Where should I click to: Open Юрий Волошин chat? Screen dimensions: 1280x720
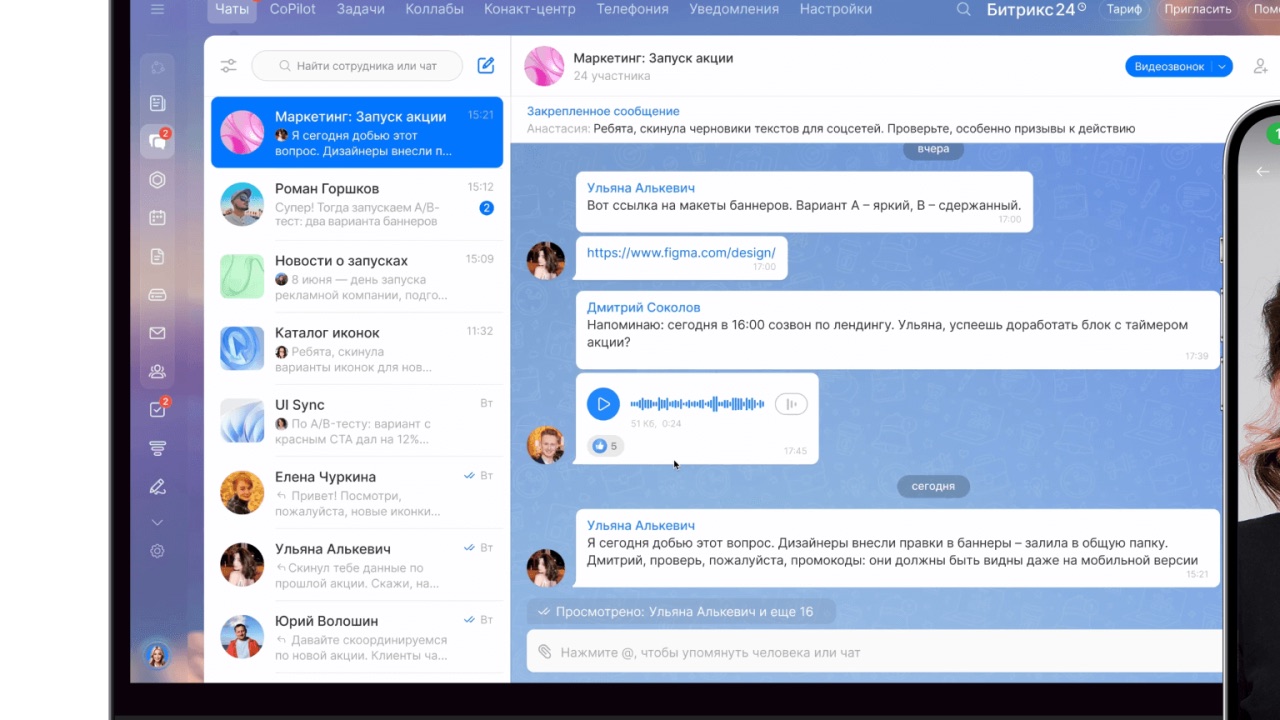click(x=357, y=636)
